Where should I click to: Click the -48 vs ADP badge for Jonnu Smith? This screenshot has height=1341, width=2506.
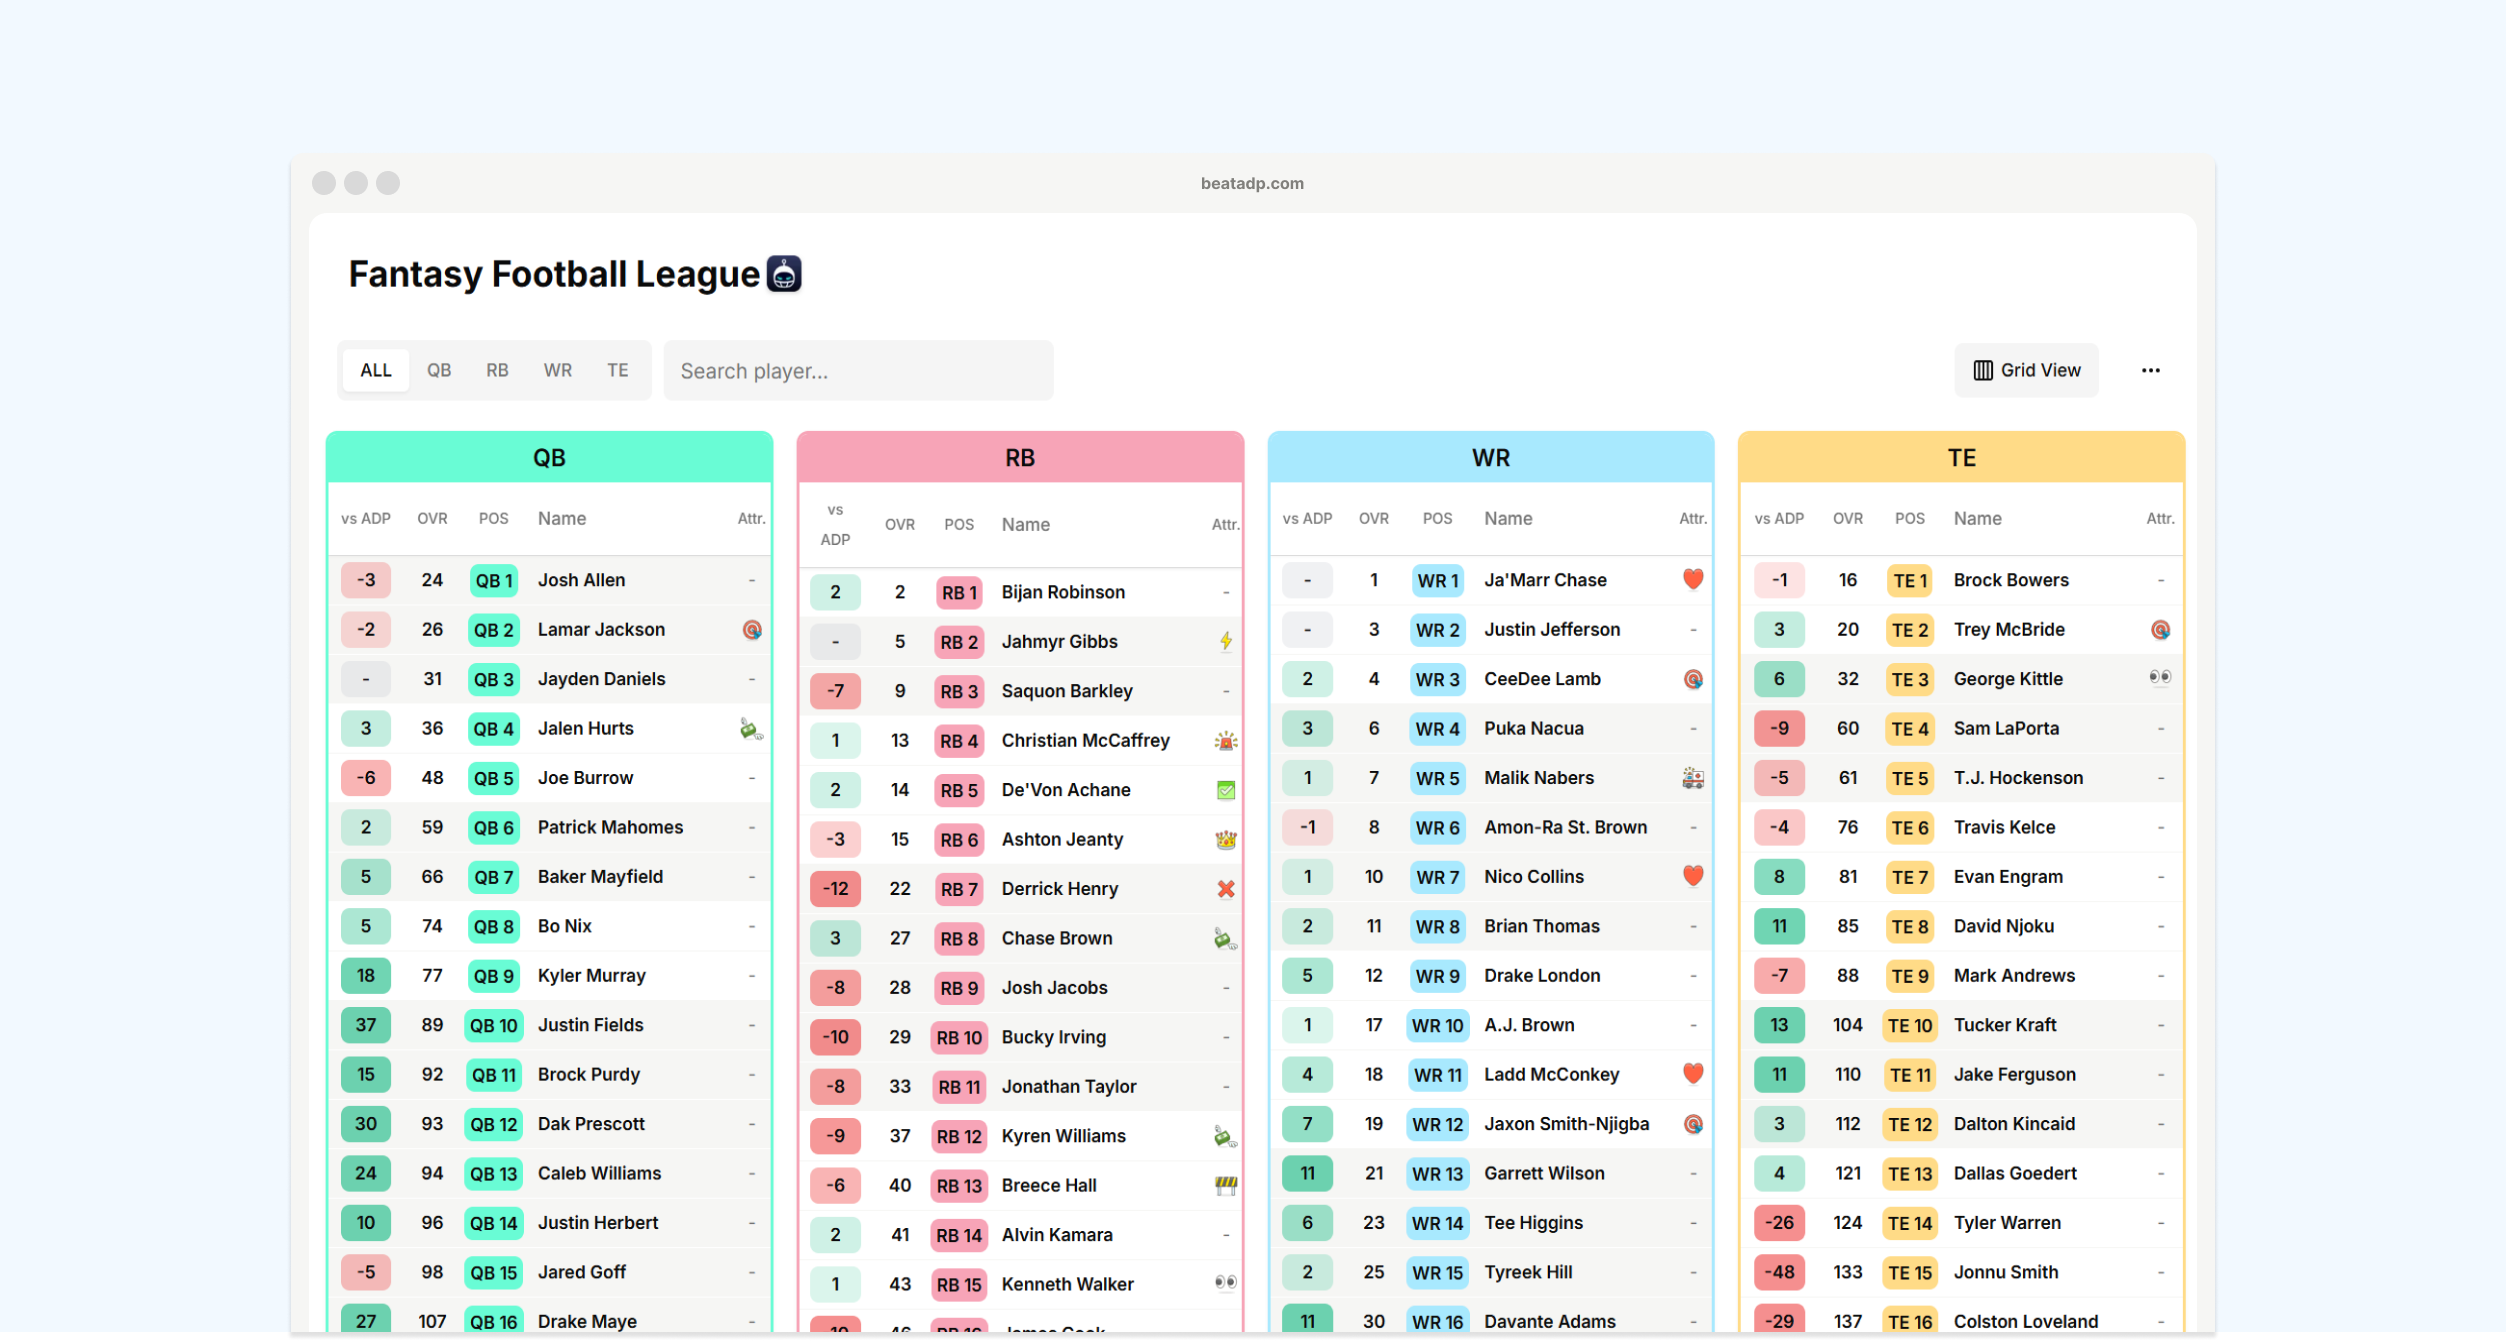1779,1273
